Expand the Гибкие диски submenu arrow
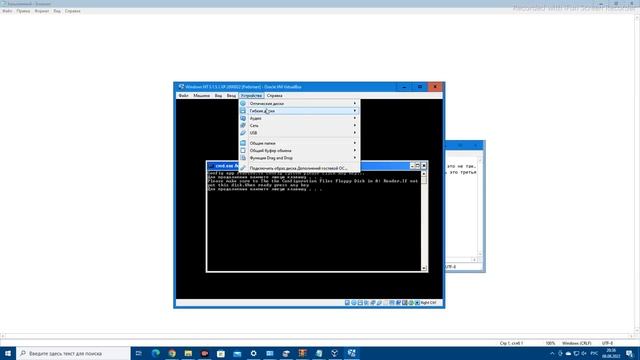 click(355, 111)
